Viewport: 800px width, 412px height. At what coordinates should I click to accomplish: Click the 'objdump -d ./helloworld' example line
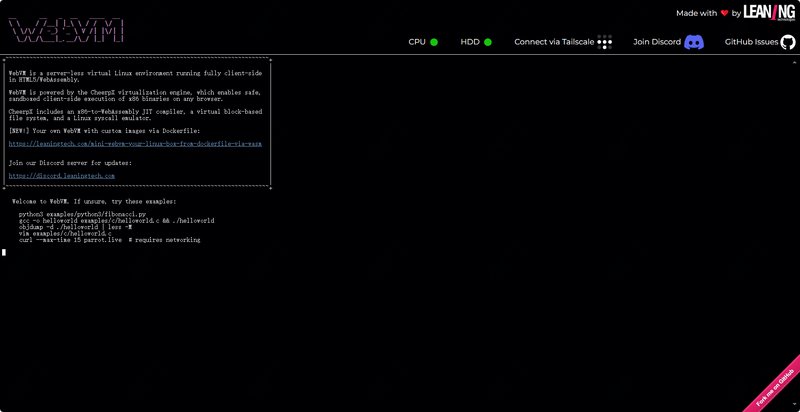coord(76,227)
